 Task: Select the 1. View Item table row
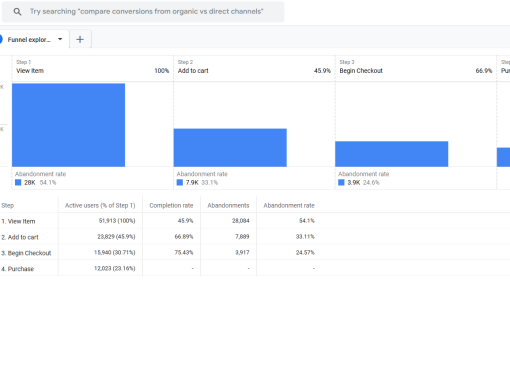point(255,221)
